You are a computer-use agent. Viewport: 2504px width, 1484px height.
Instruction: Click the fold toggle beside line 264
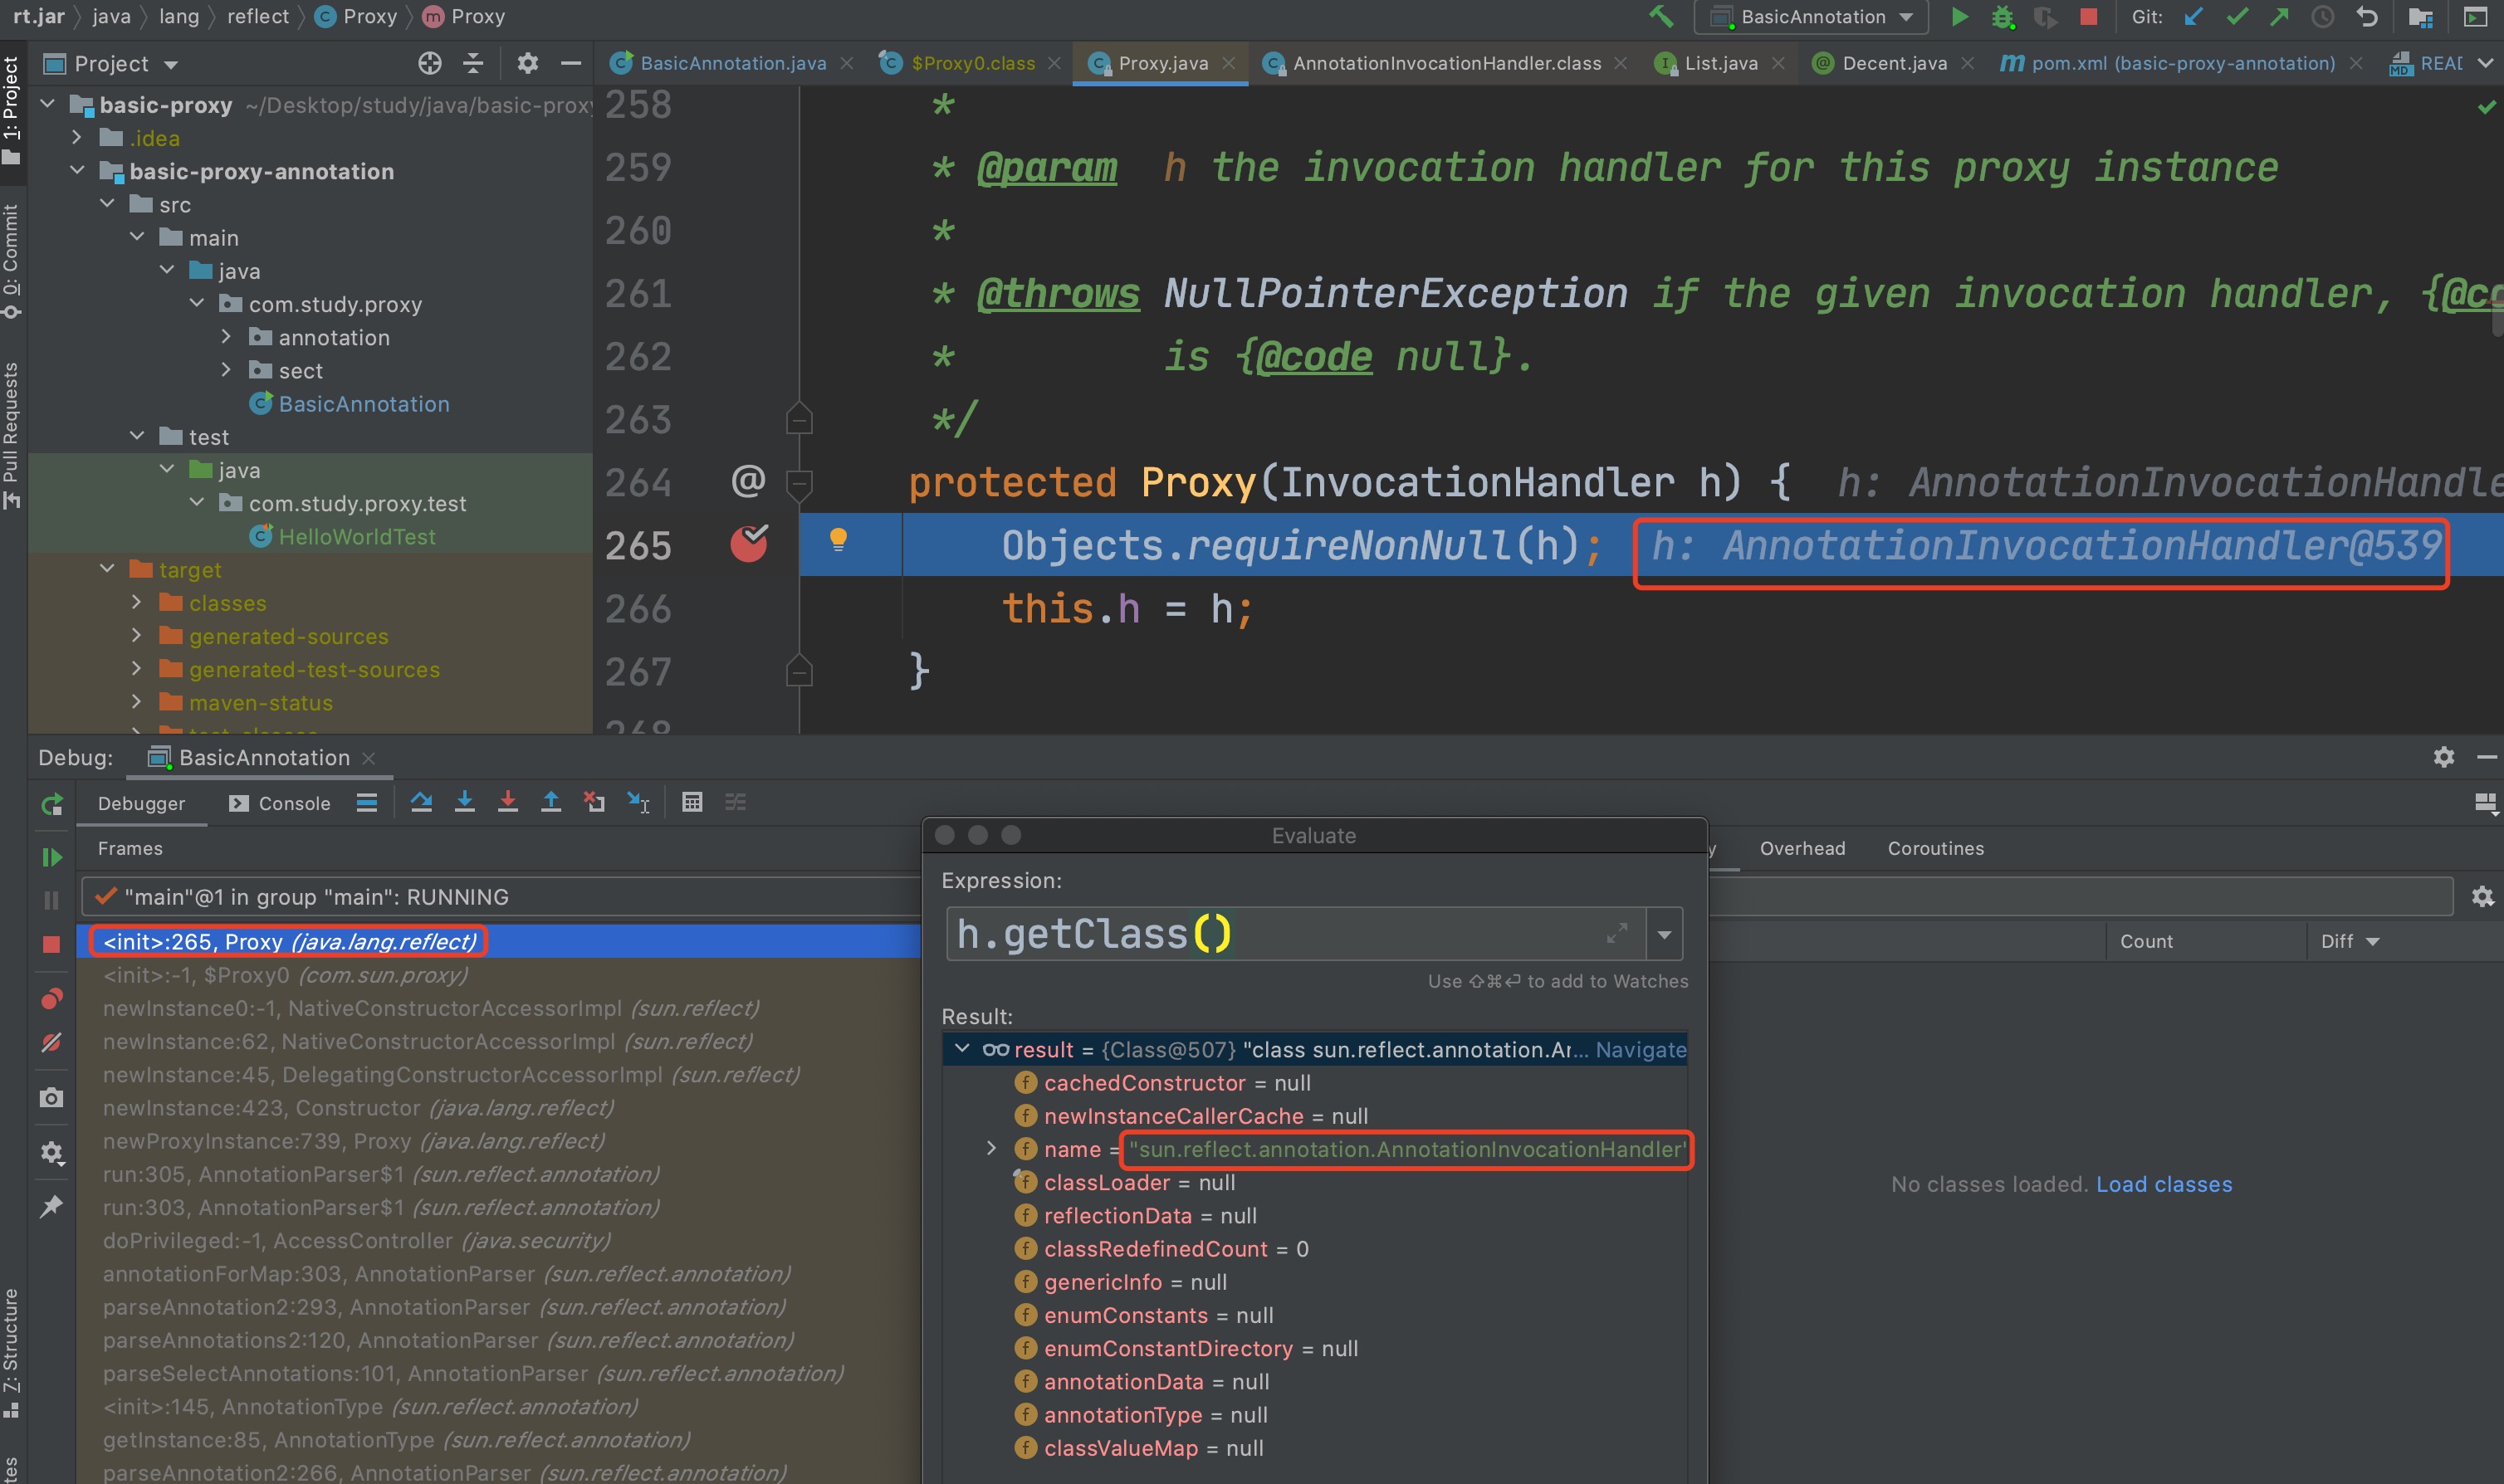799,484
